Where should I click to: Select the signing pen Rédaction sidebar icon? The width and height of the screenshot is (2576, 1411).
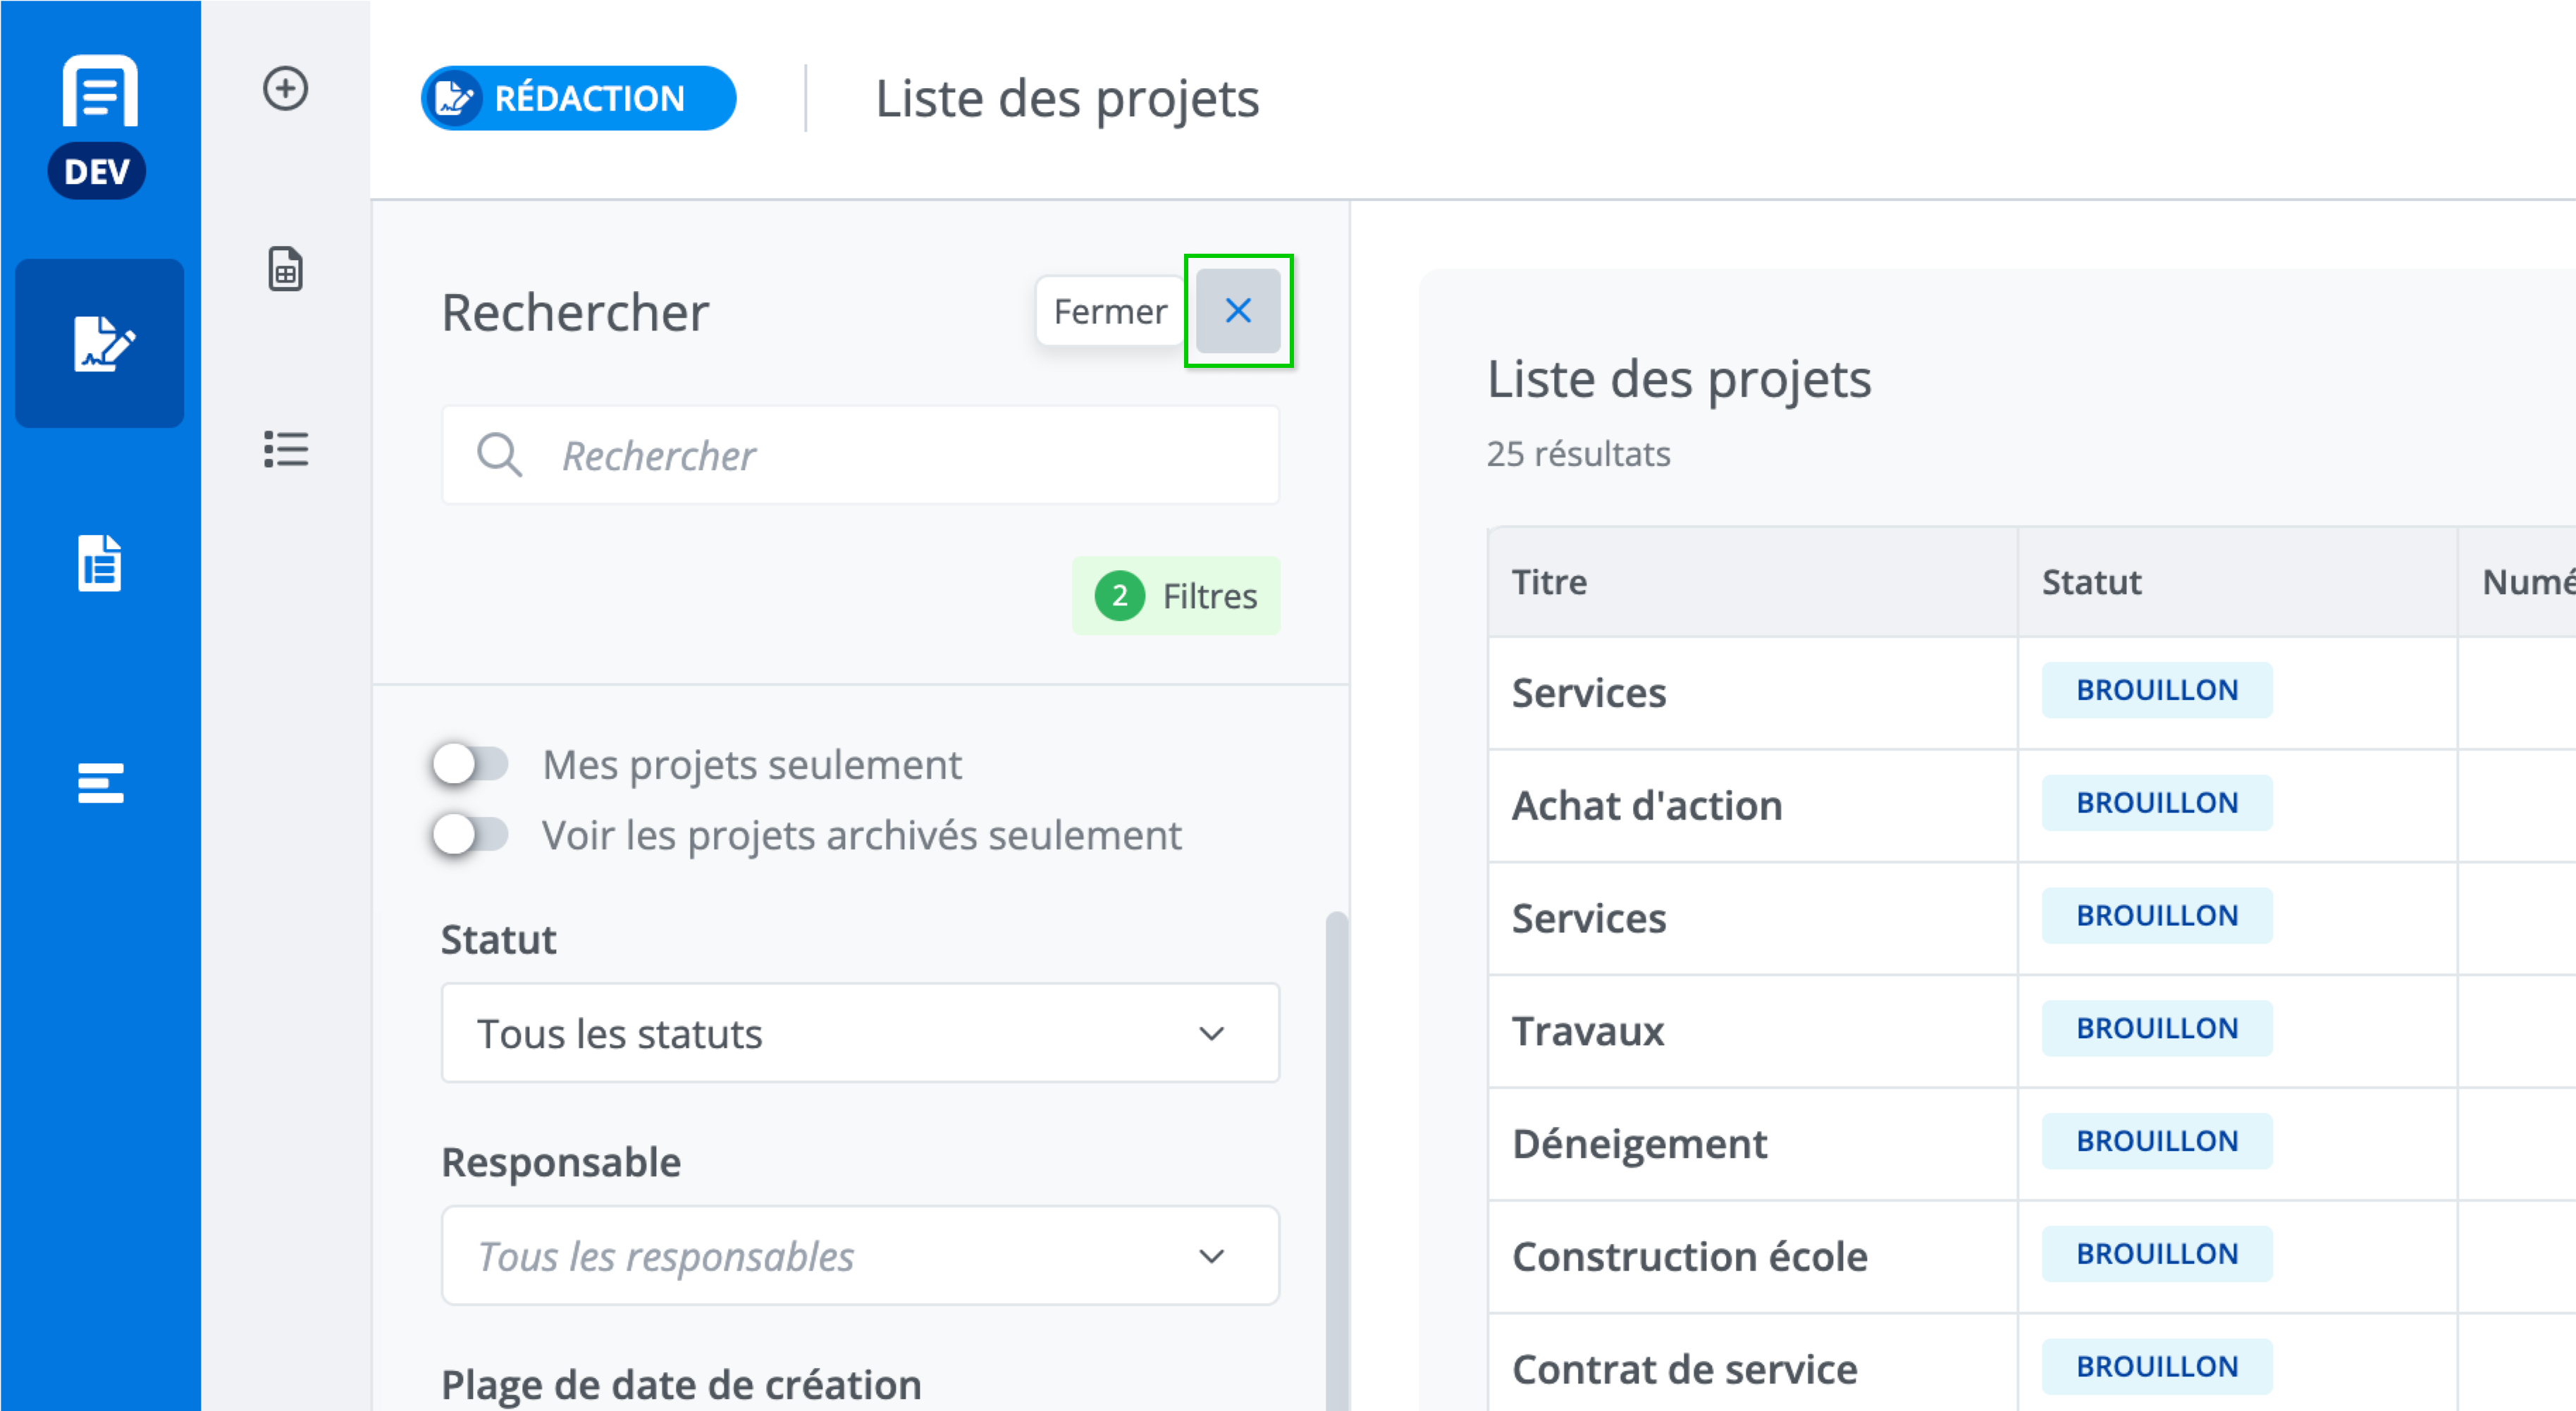tap(101, 344)
